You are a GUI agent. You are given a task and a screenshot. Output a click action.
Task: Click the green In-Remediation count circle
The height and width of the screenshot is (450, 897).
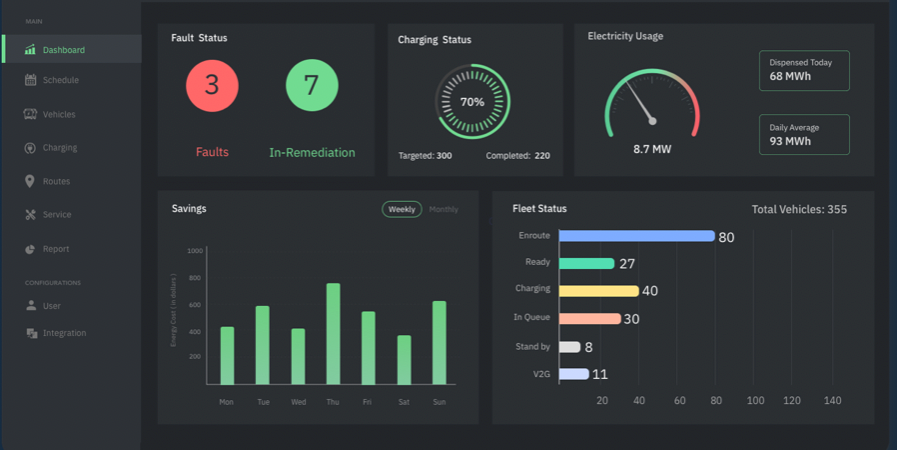312,85
